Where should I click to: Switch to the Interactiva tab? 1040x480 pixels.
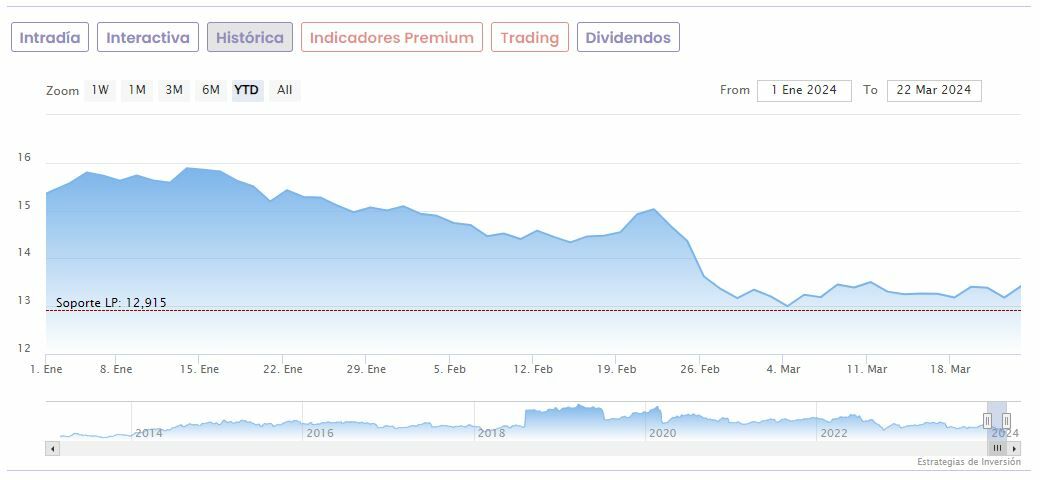point(148,38)
